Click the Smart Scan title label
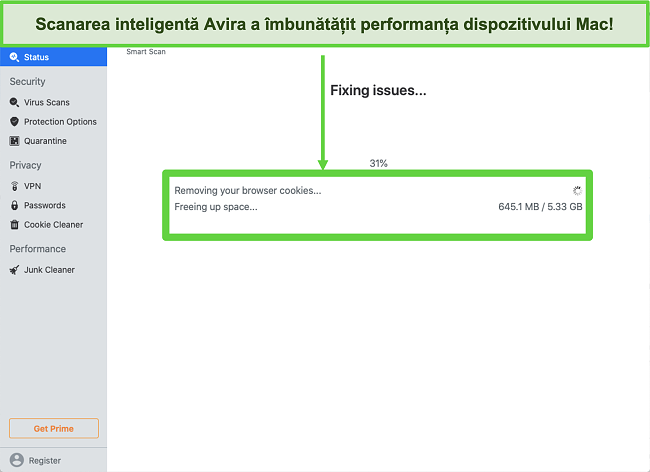Screen dimensions: 650x472 [146, 51]
